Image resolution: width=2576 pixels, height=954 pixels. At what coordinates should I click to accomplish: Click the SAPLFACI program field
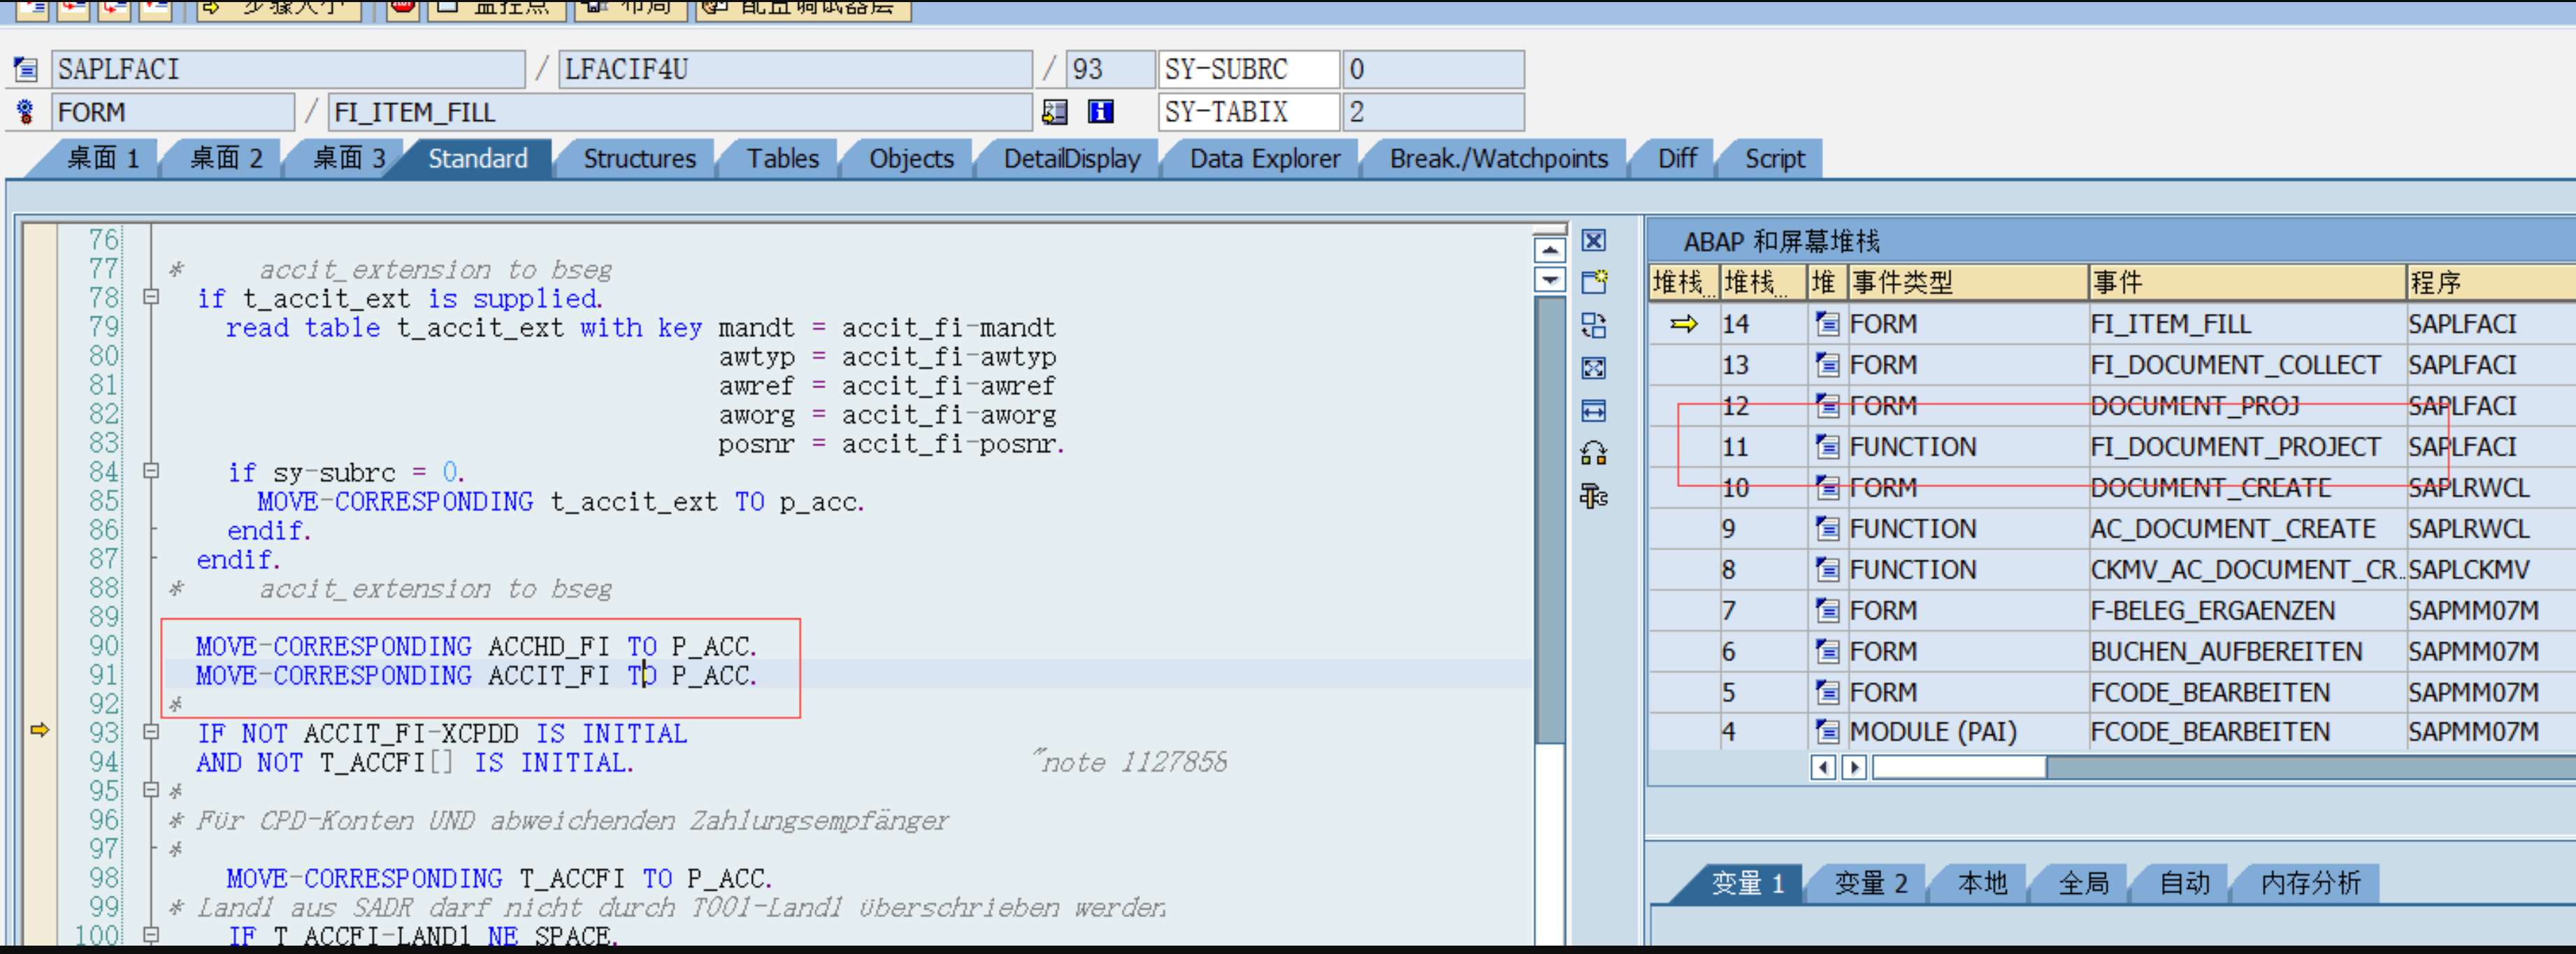pyautogui.click(x=288, y=69)
